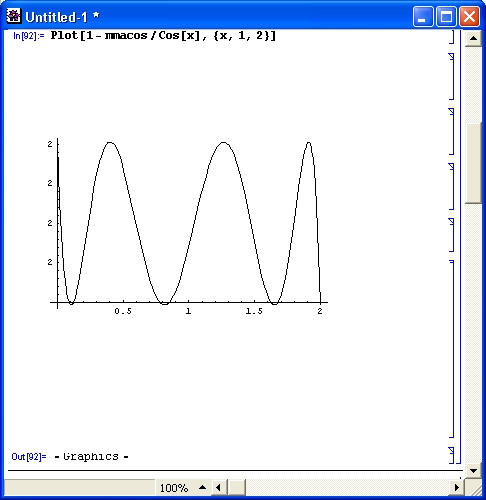Click the horizontal scrollbar left arrow
The height and width of the screenshot is (500, 486).
[219, 488]
